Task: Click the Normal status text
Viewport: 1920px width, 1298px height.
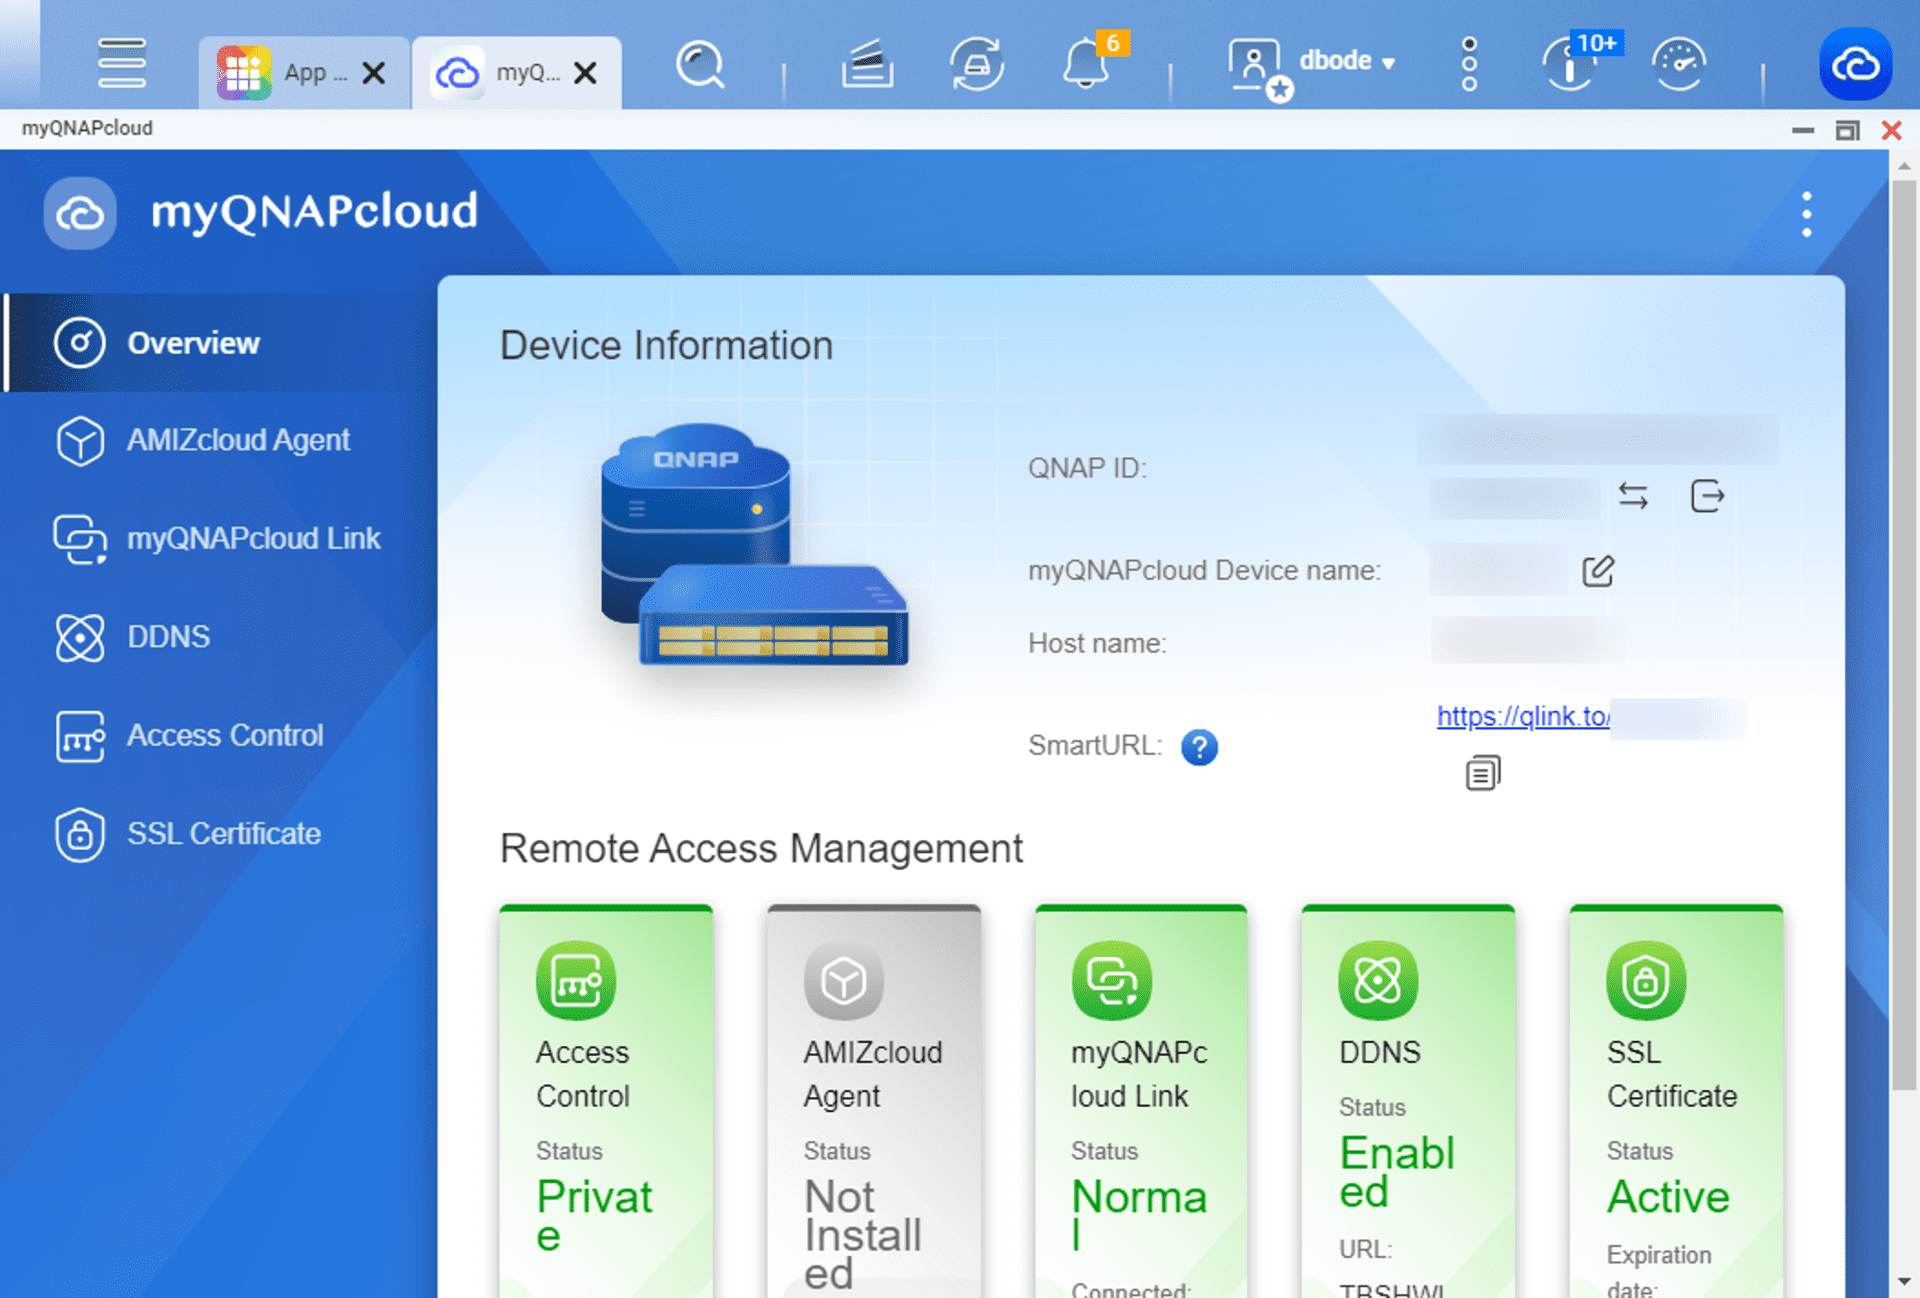Action: coord(1139,1215)
